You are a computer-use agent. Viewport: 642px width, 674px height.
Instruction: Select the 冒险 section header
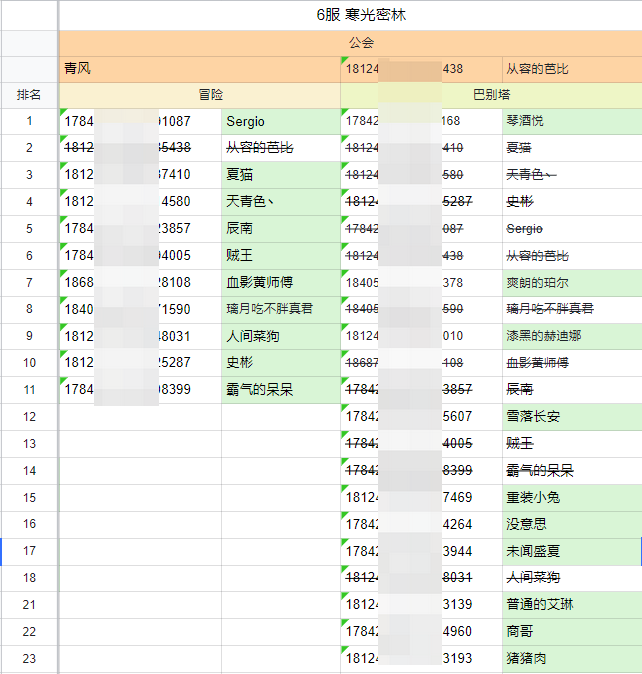[210, 95]
